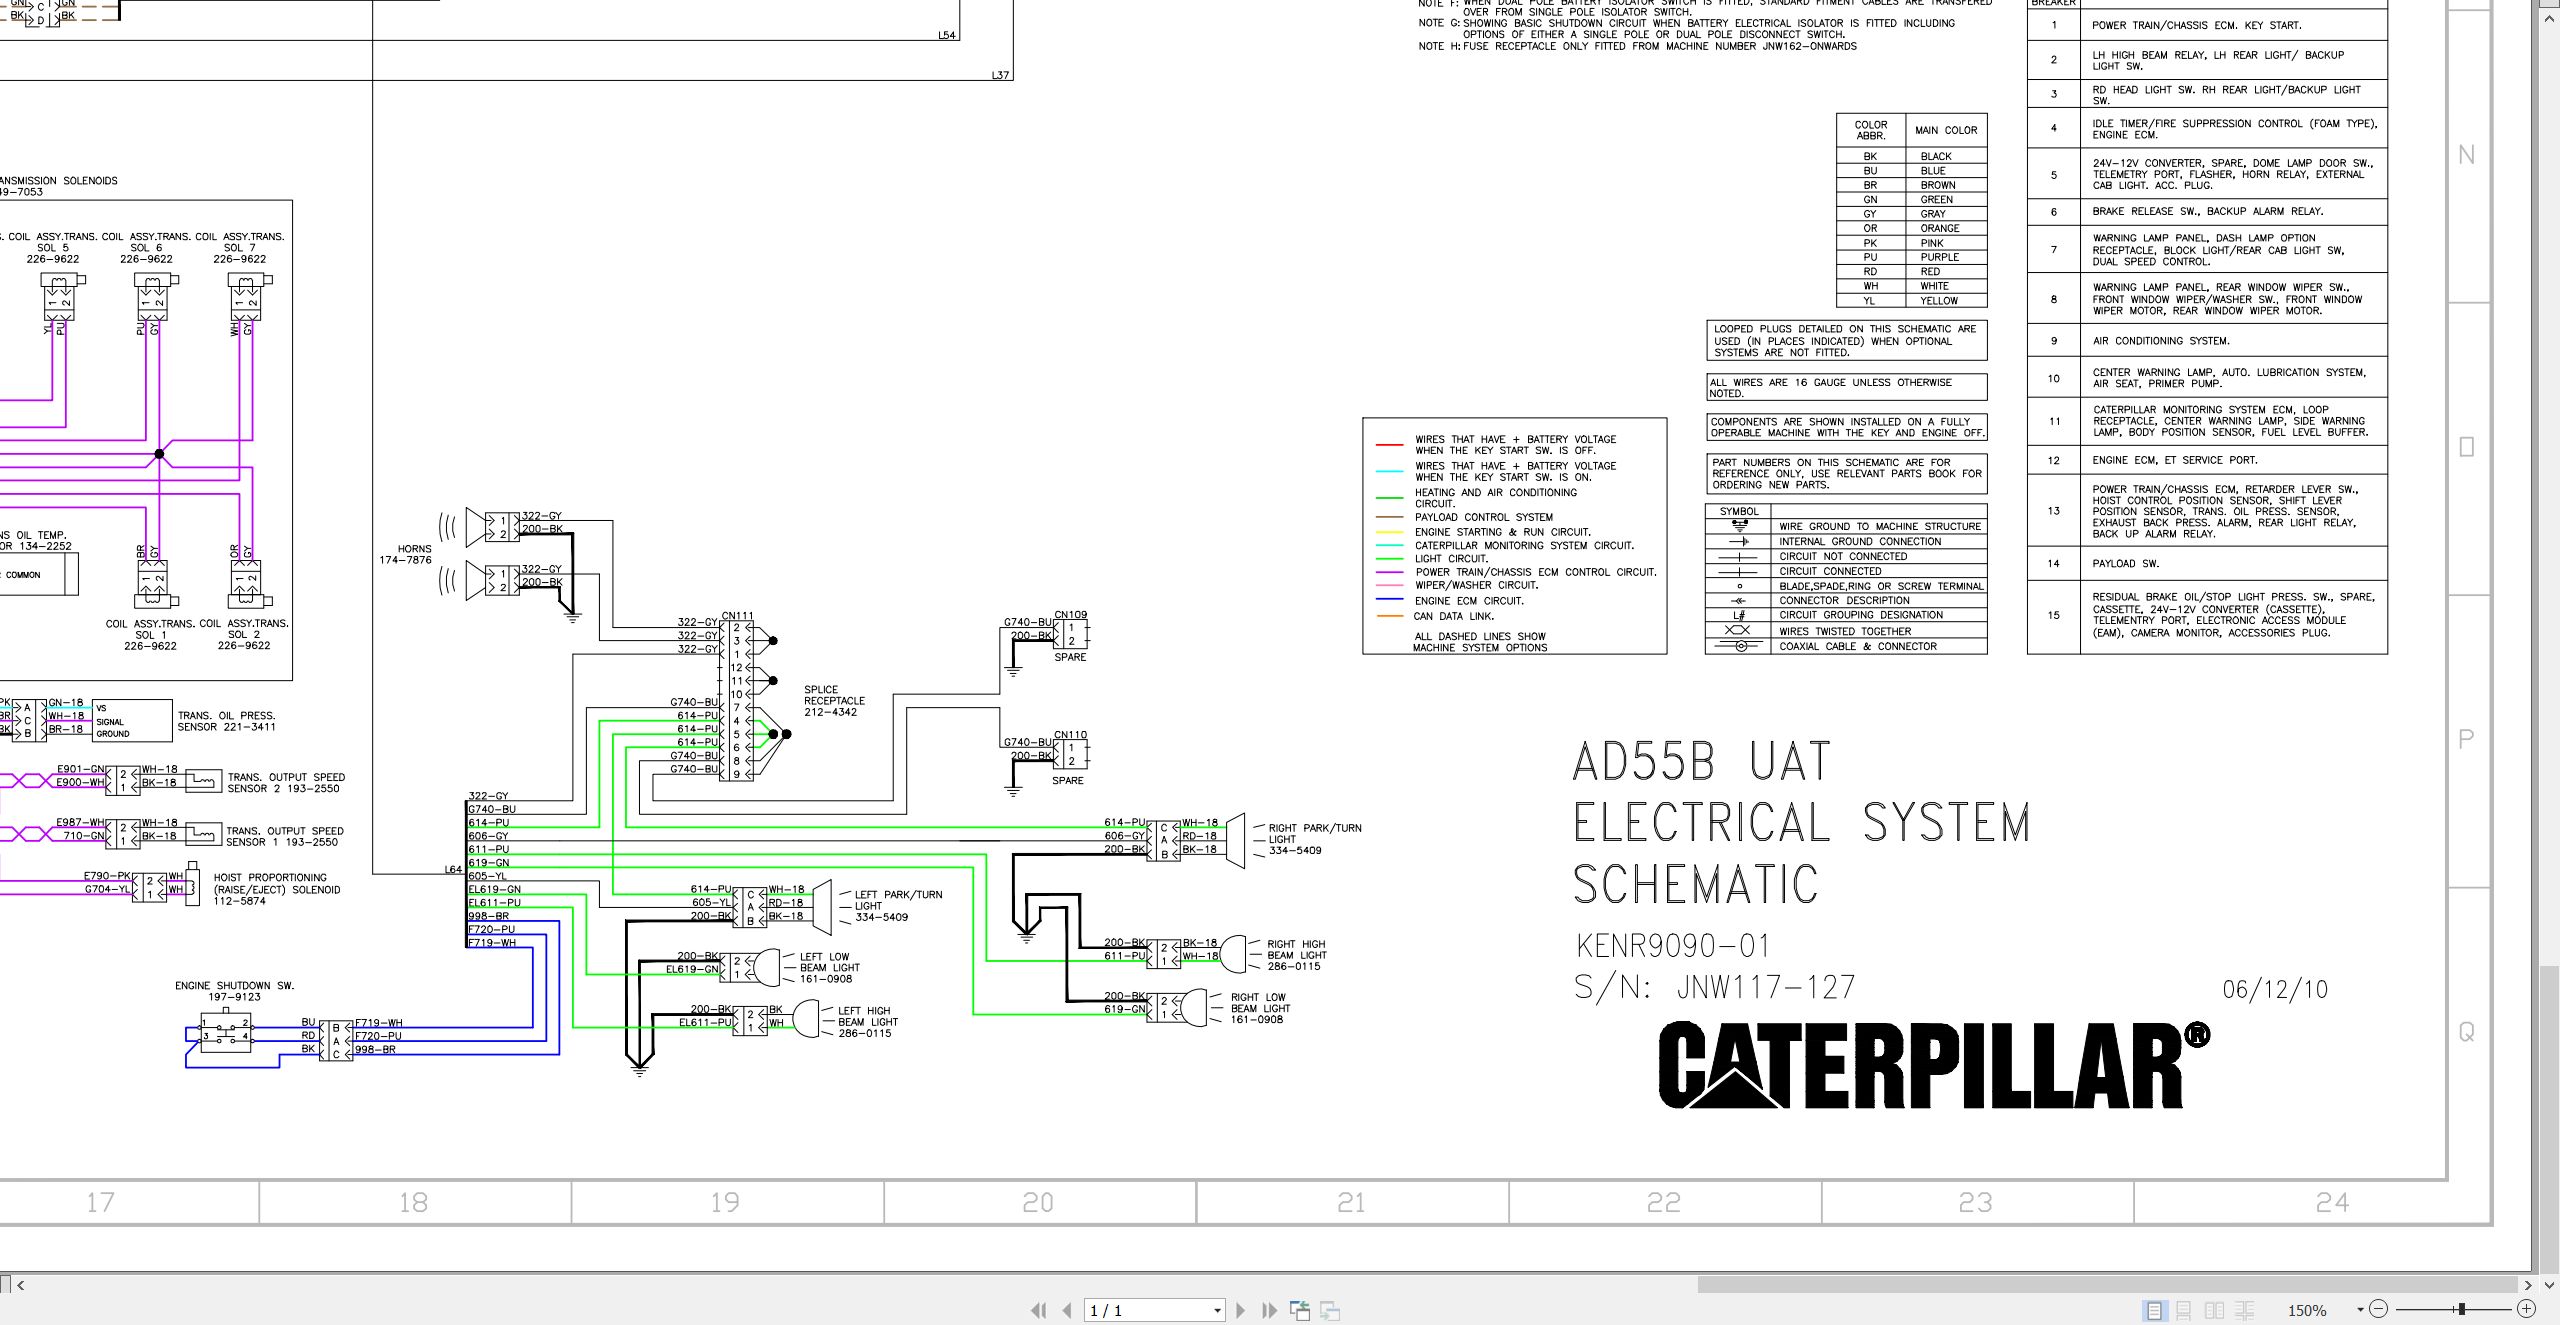The image size is (2560, 1325).
Task: Click the LEFT HIGH BEAM LIGHT label
Action: pyautogui.click(x=867, y=1022)
